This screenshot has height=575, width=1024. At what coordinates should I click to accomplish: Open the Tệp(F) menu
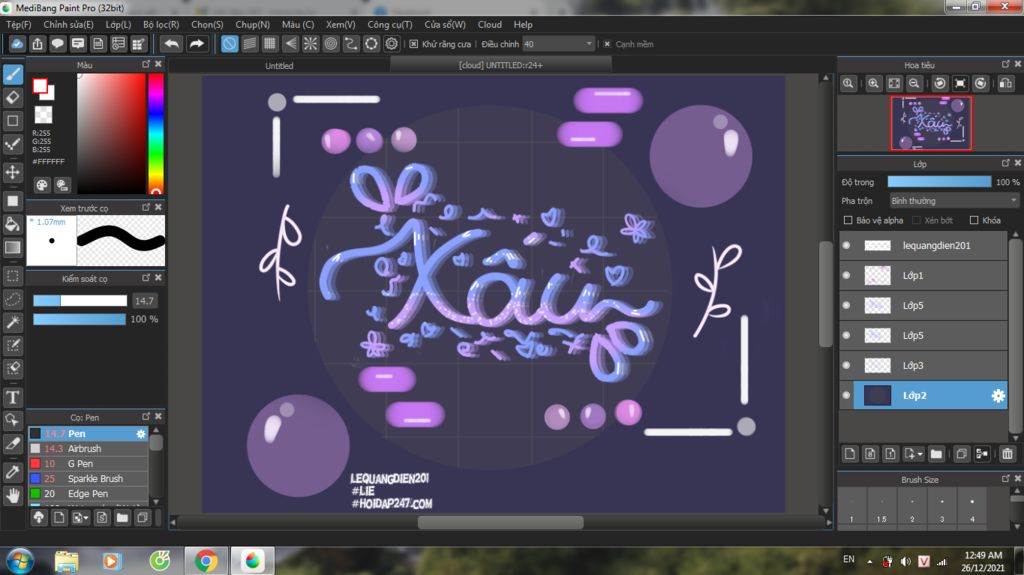pyautogui.click(x=18, y=24)
